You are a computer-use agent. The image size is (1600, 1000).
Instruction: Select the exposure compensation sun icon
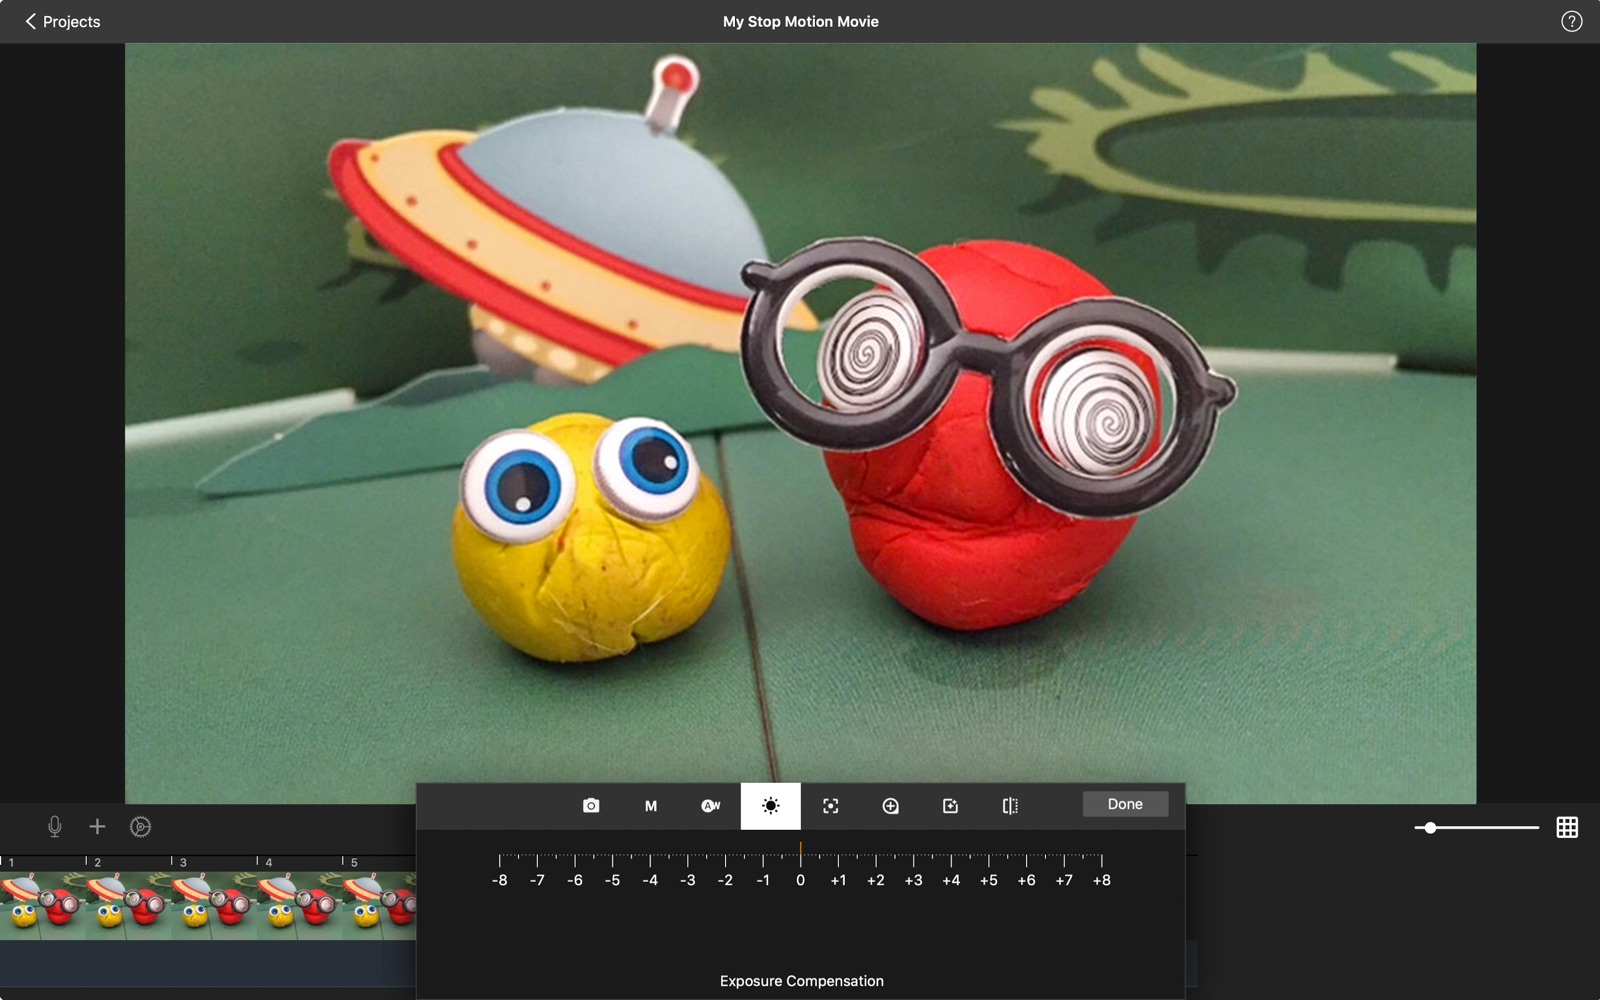(770, 806)
